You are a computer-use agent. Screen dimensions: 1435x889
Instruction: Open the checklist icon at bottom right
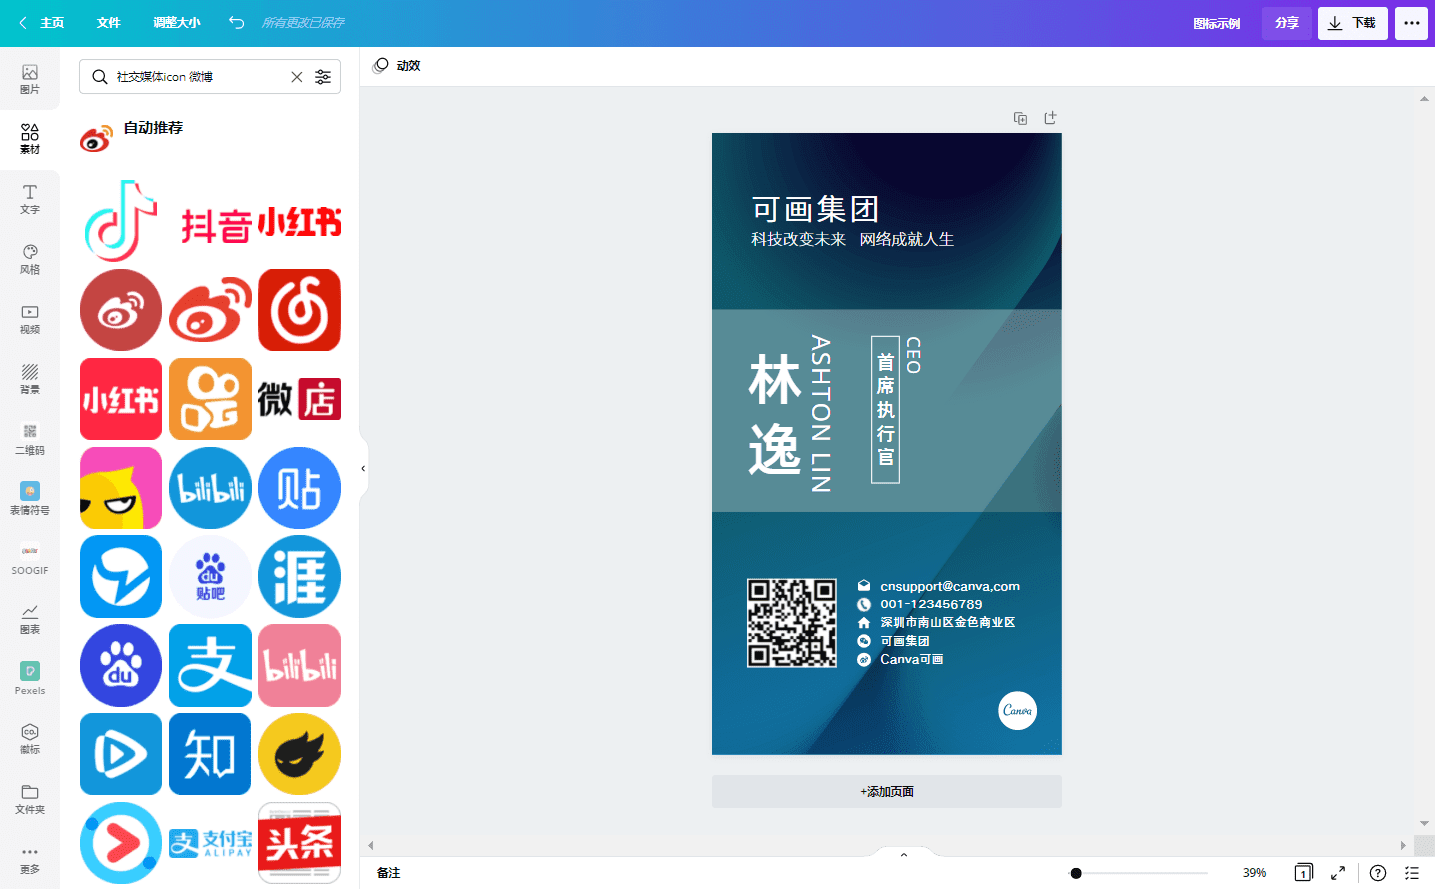click(x=1412, y=873)
